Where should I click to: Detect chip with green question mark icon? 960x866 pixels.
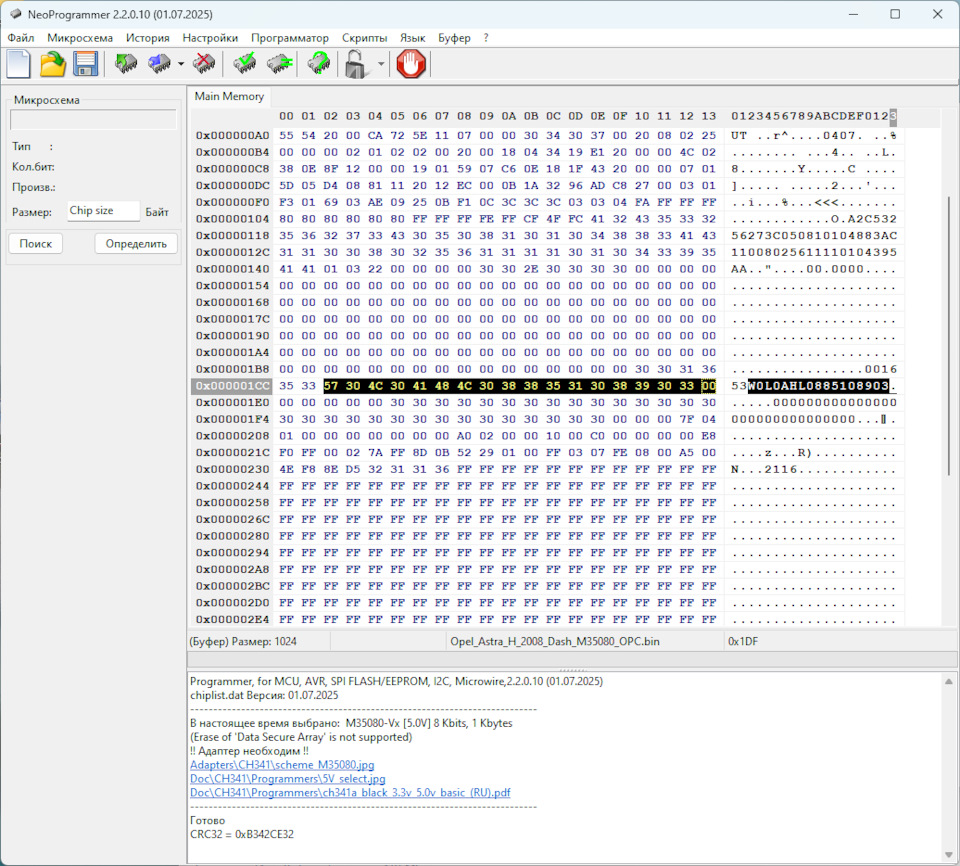319,65
